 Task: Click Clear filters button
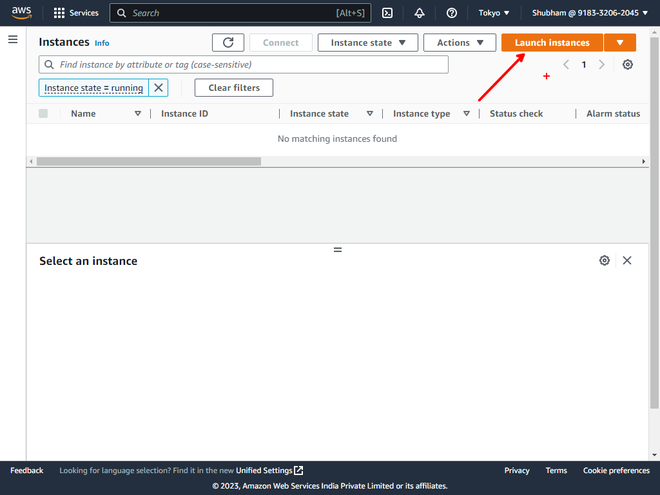pyautogui.click(x=234, y=88)
